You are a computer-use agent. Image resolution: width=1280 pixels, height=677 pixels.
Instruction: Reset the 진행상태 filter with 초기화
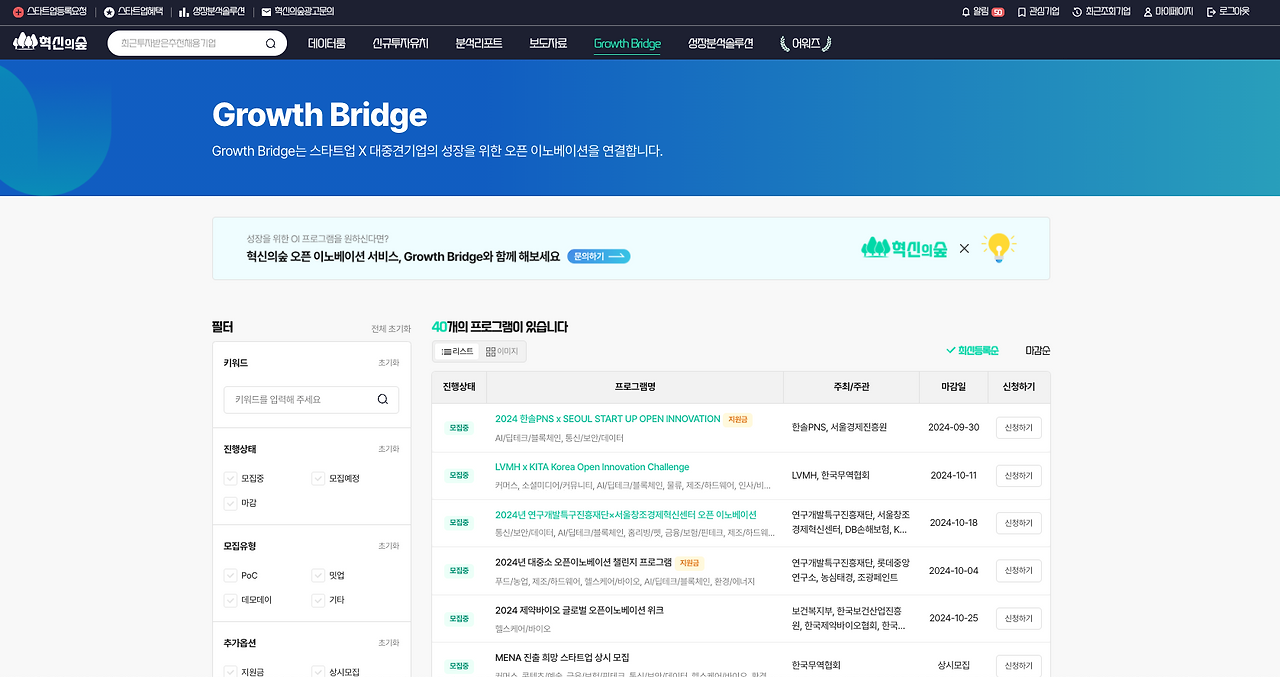[388, 449]
